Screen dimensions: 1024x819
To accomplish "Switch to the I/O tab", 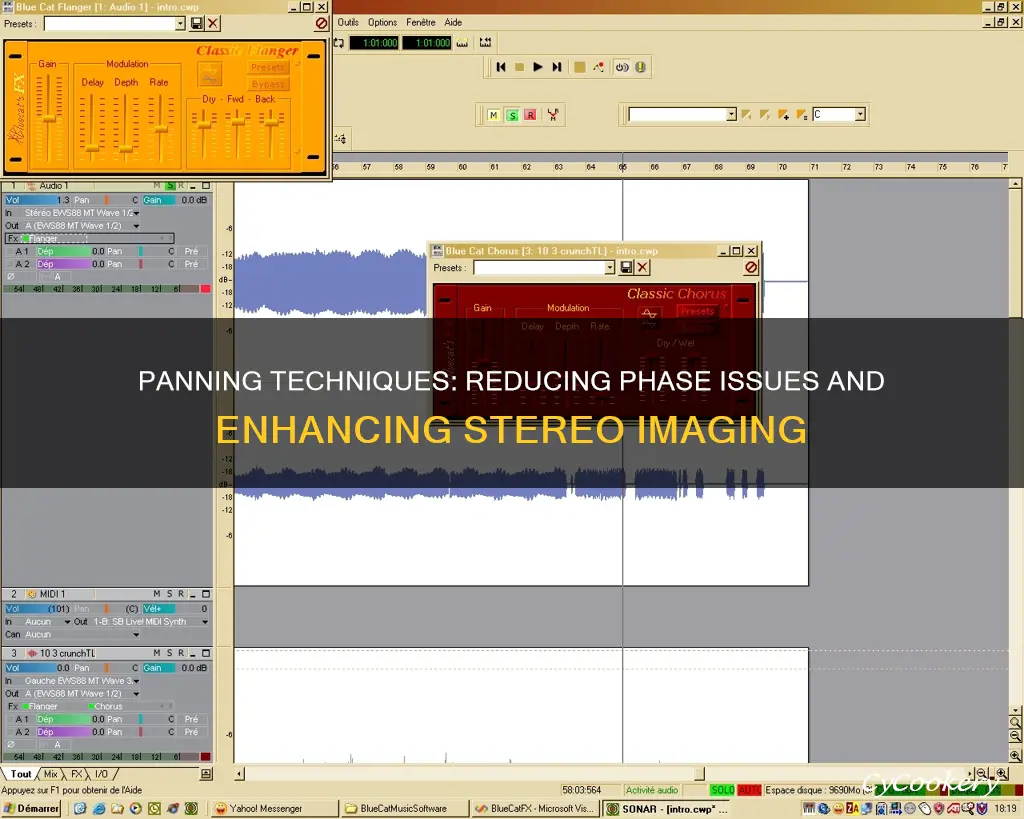I will [101, 774].
